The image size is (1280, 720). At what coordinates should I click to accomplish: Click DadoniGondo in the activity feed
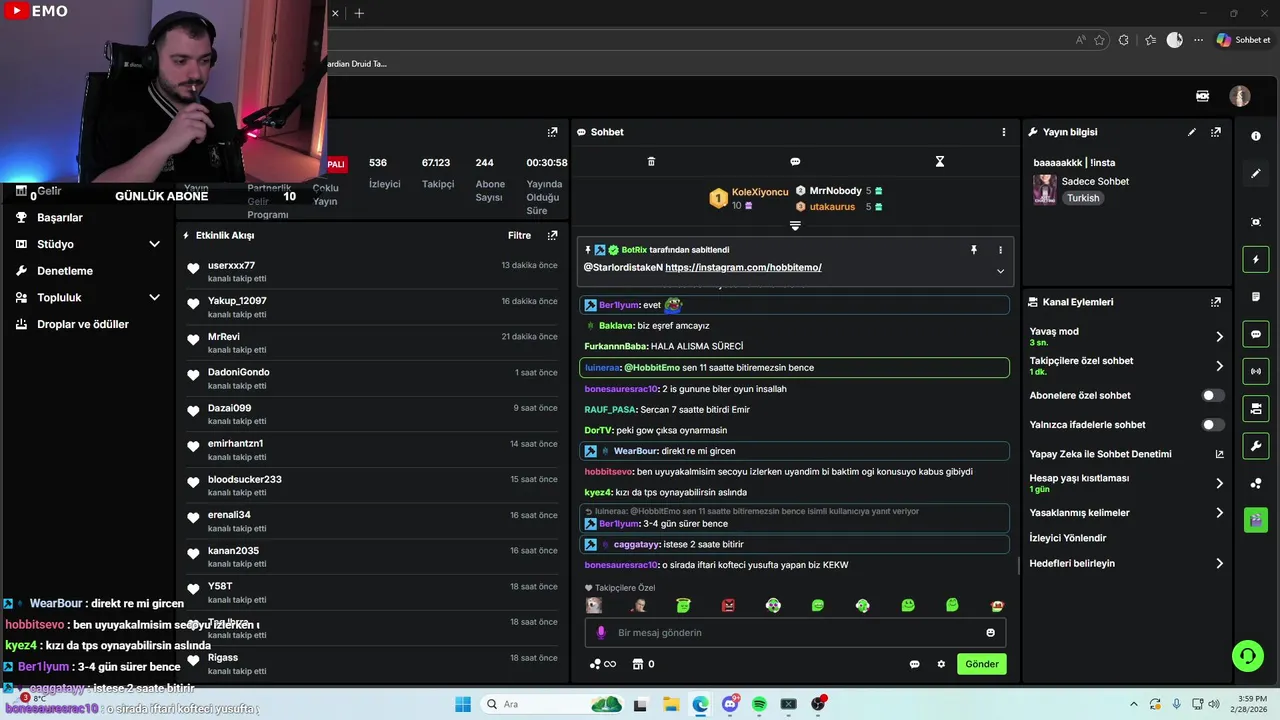coord(239,372)
